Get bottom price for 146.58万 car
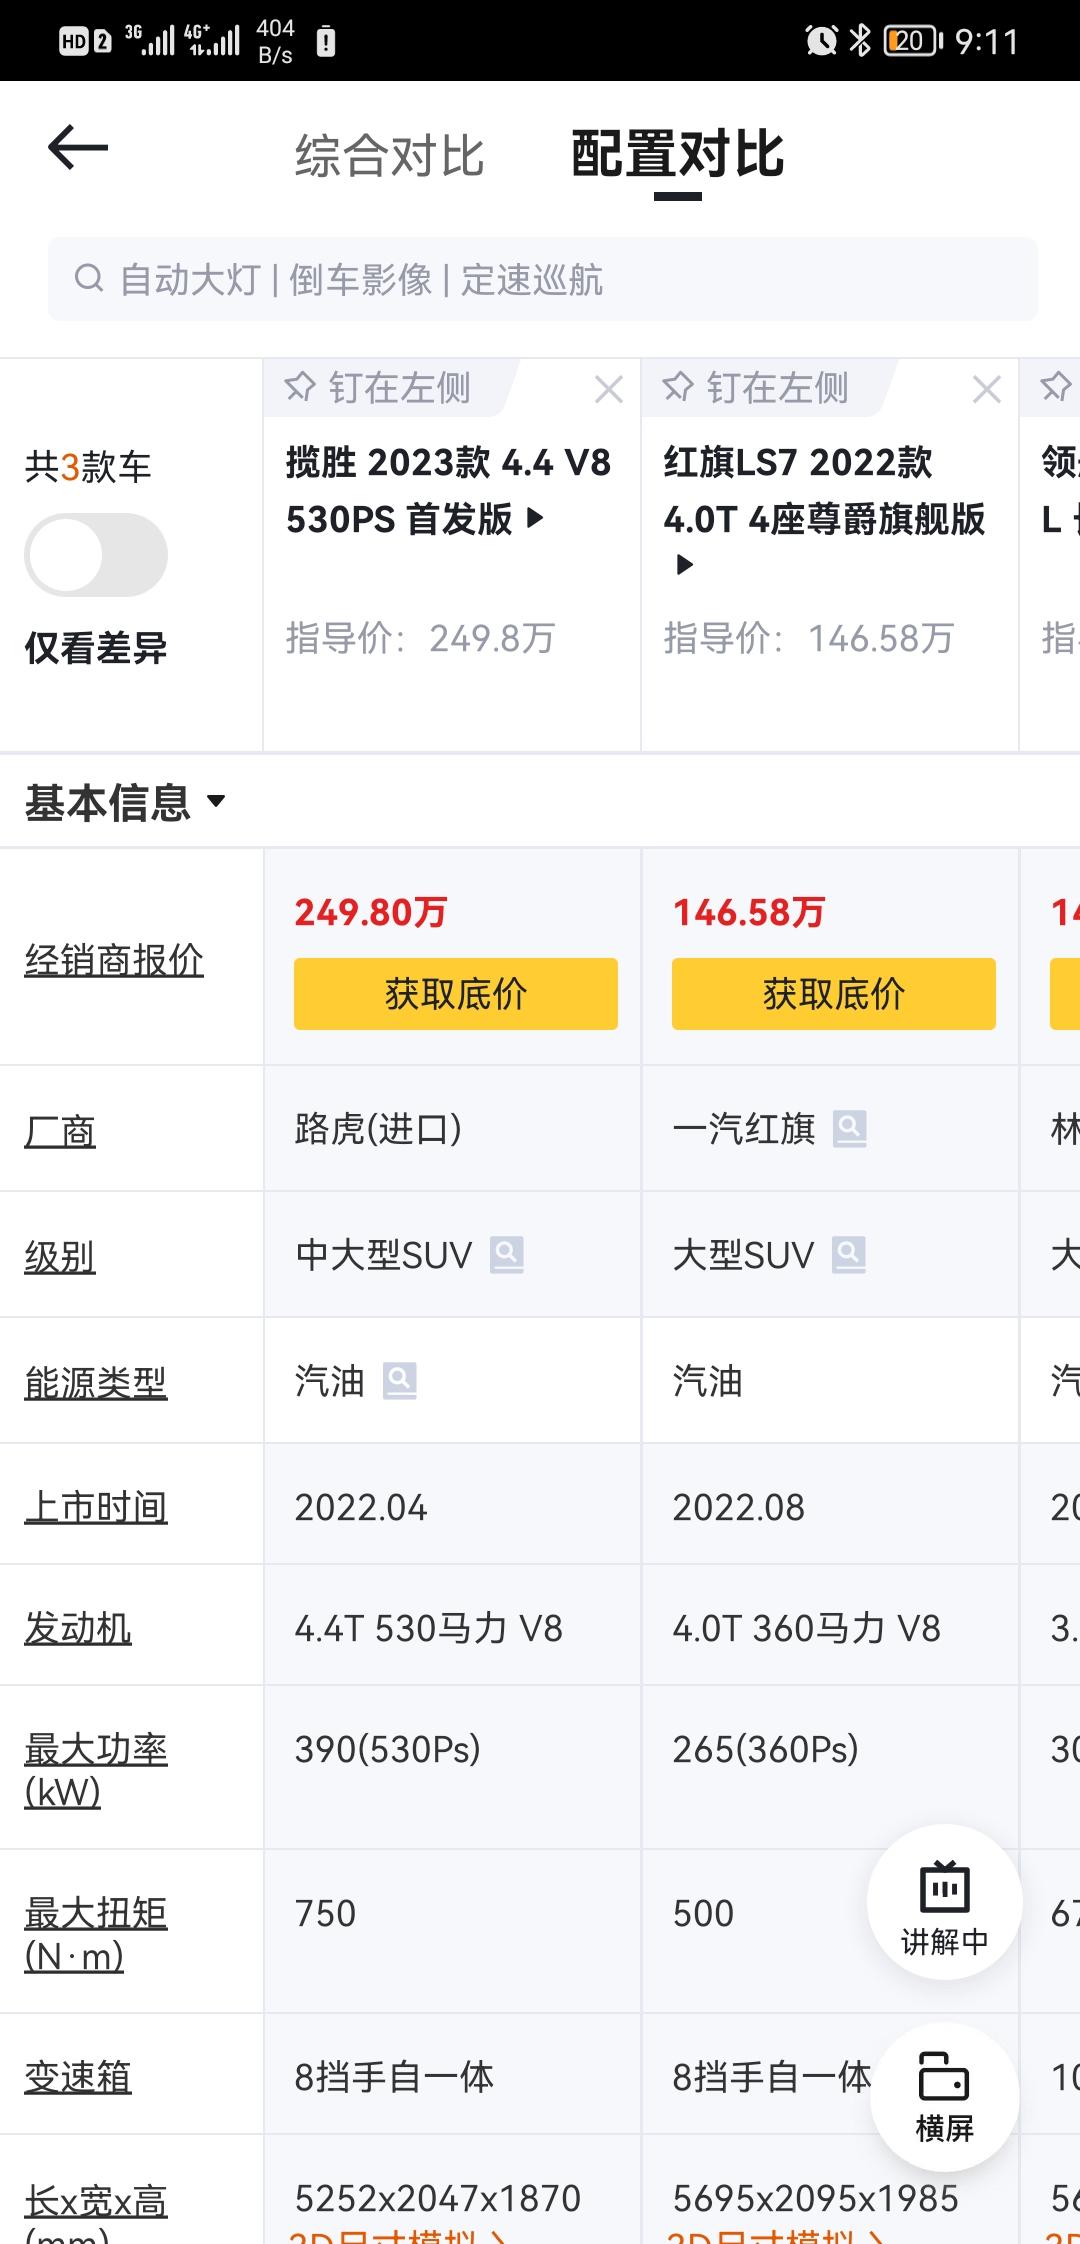Viewport: 1080px width, 2244px height. tap(834, 994)
